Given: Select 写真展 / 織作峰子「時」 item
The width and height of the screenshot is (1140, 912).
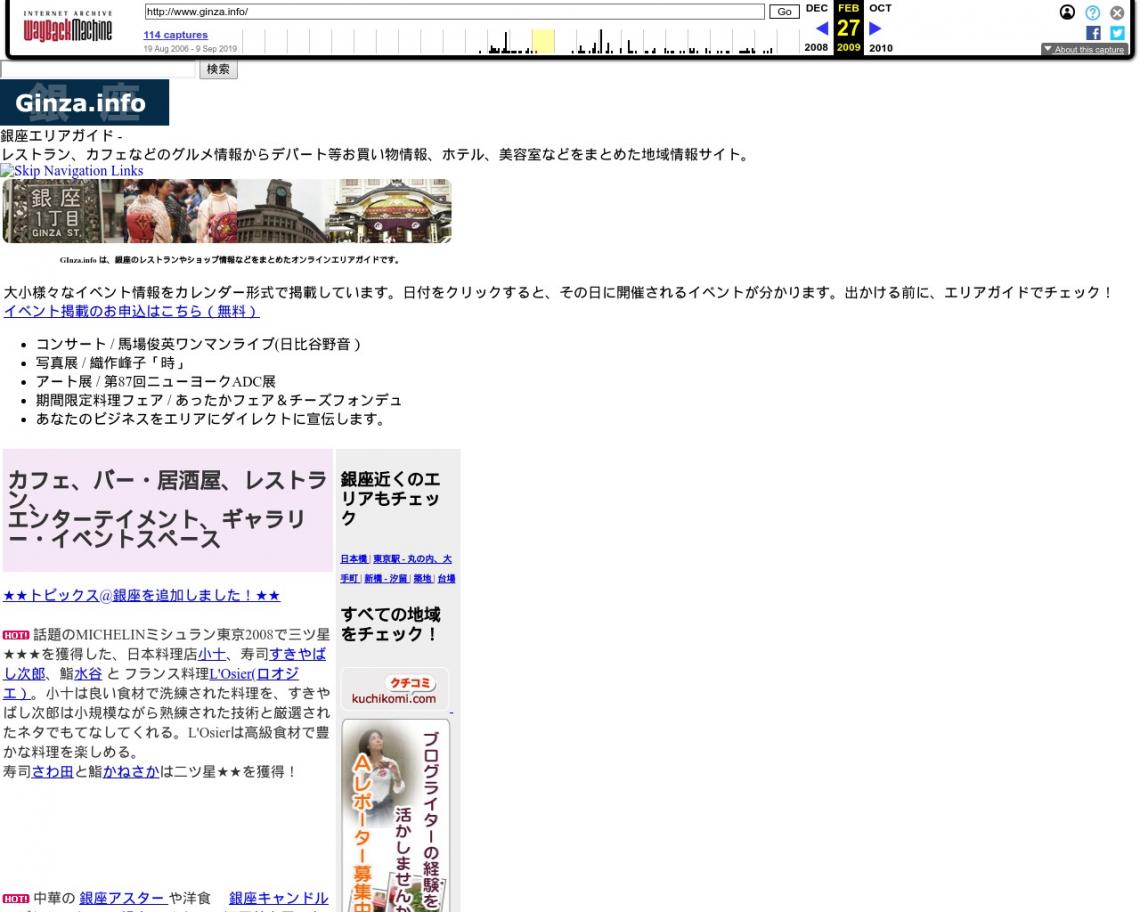Looking at the screenshot, I should (111, 363).
